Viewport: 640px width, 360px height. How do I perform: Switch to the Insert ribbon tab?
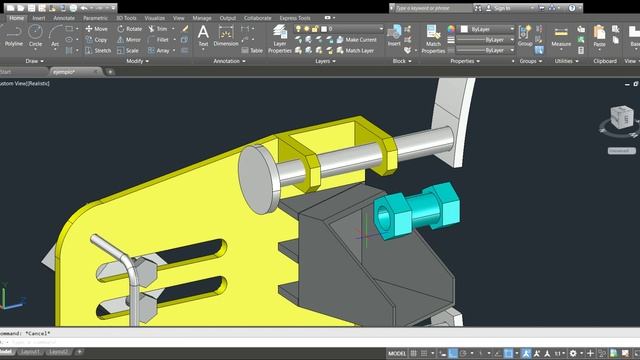39,18
